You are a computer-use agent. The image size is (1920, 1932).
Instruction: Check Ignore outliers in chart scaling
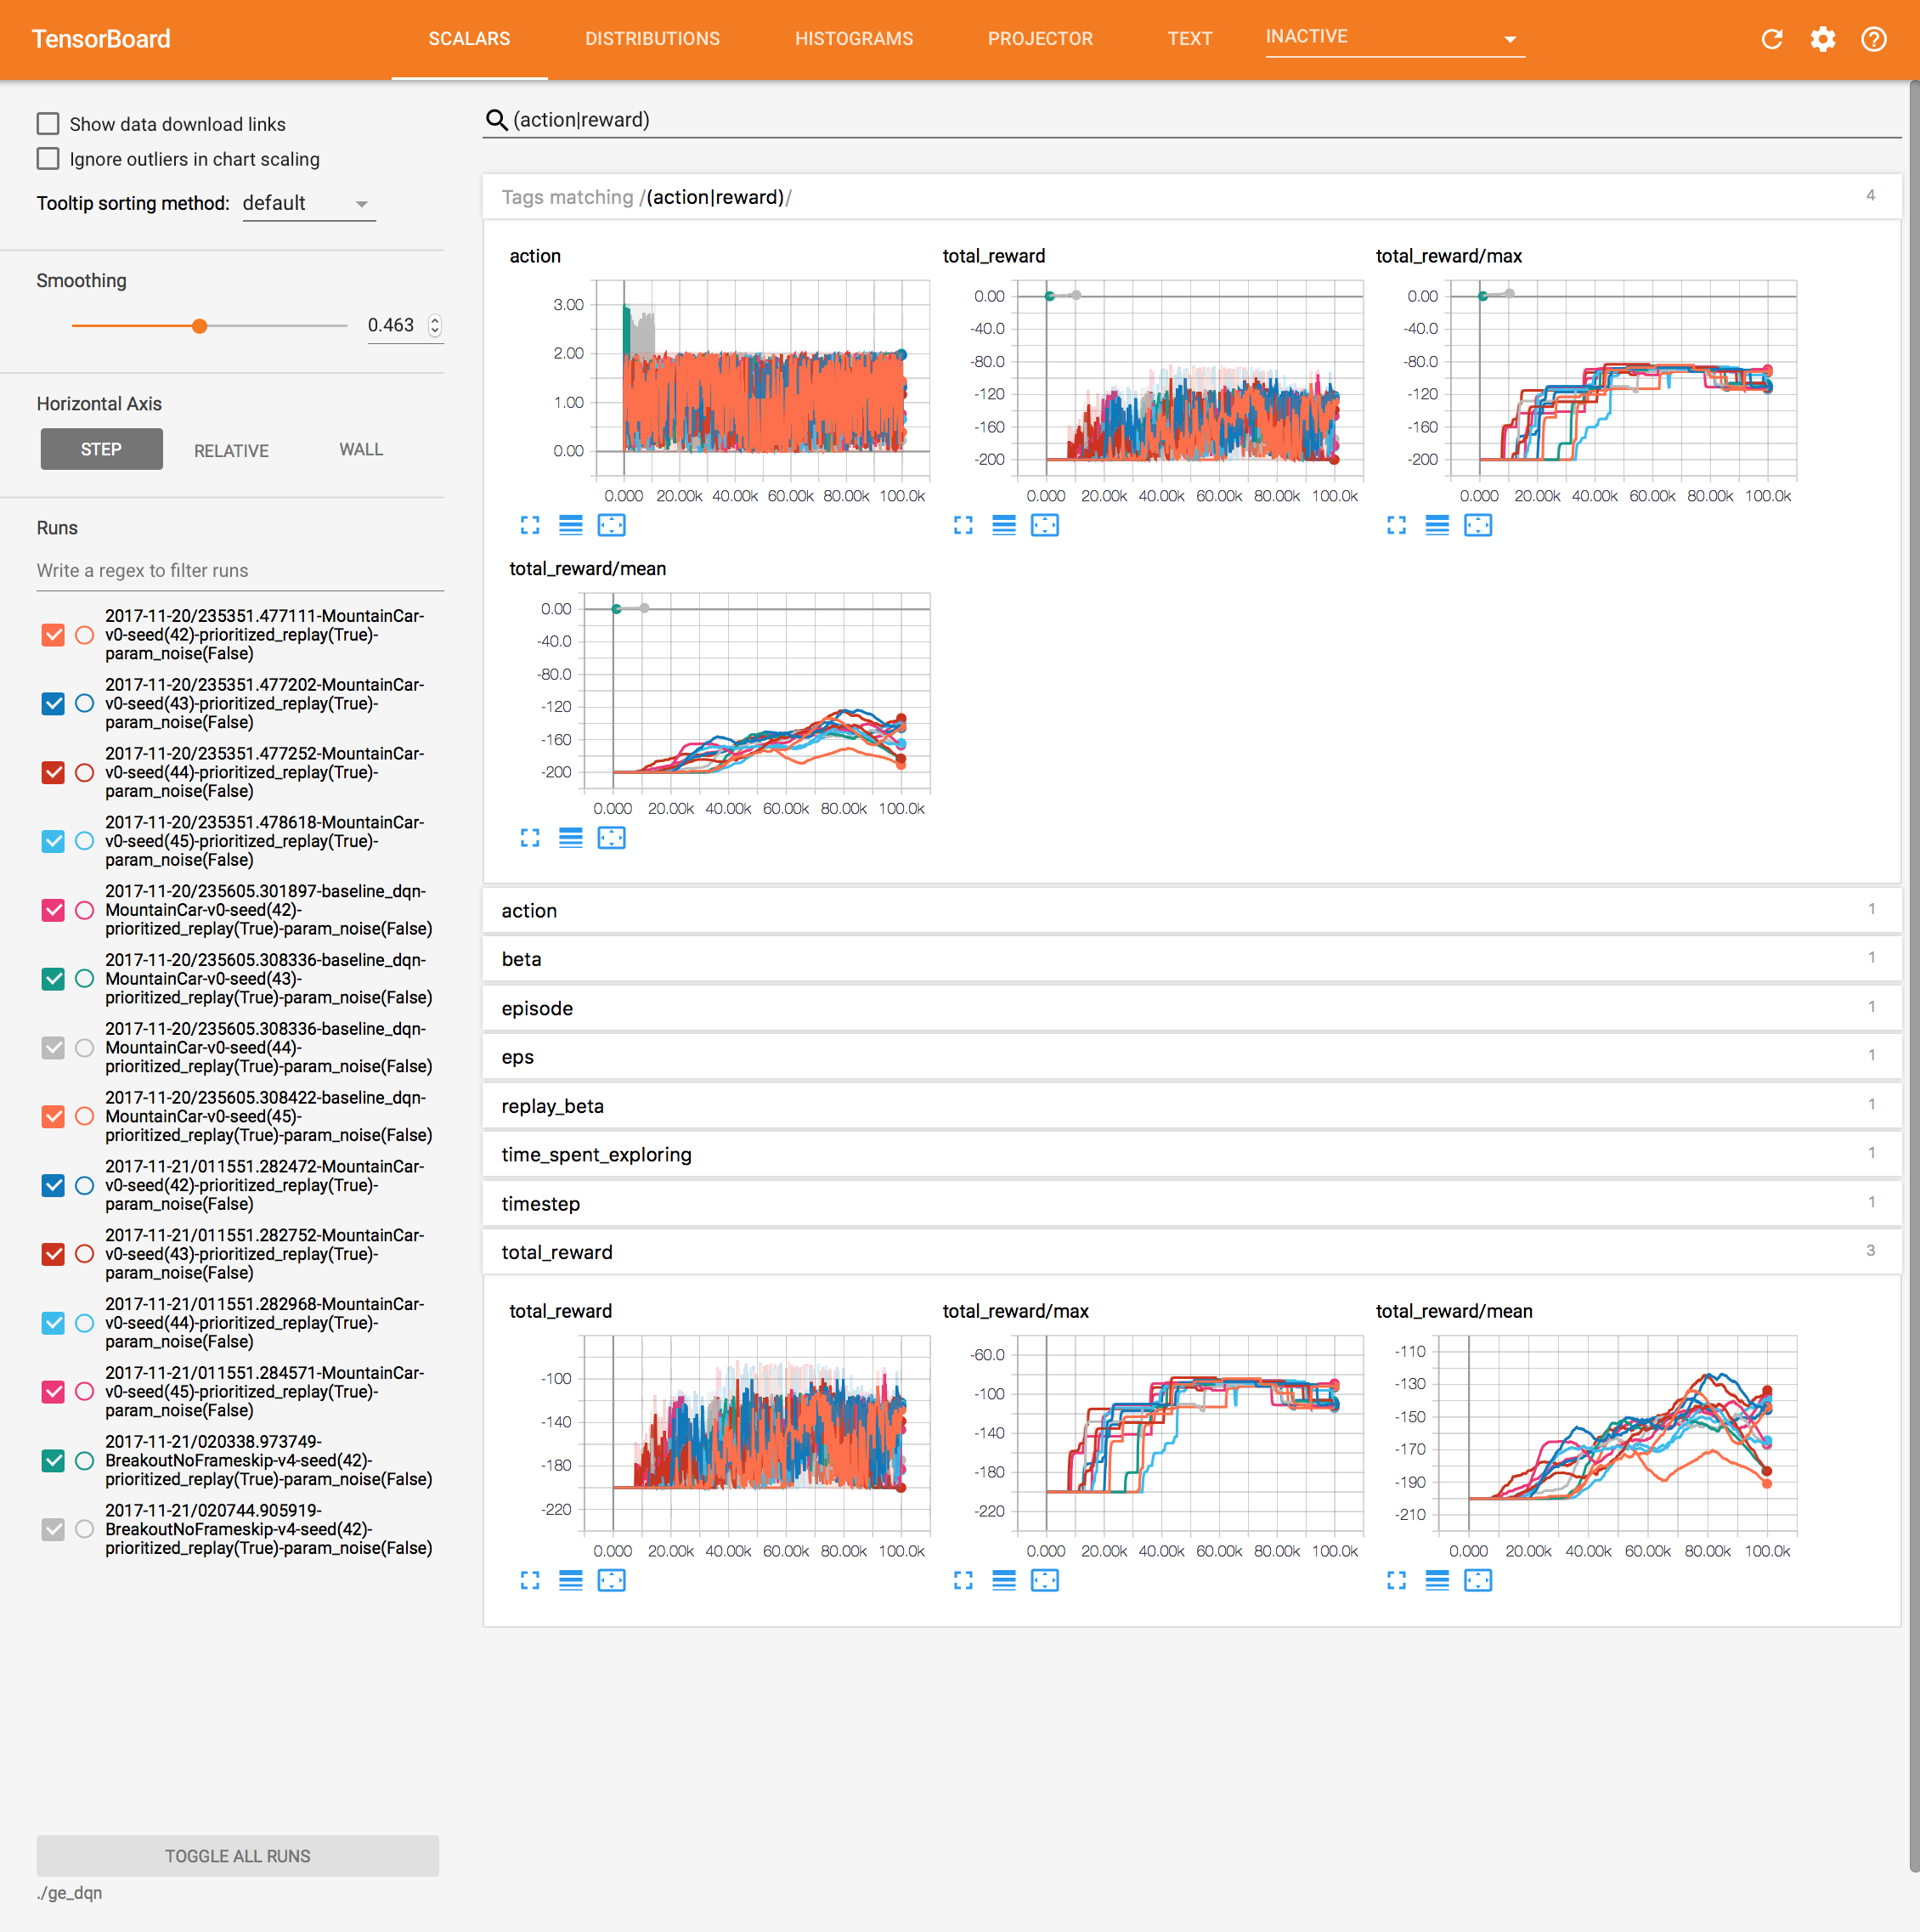[x=48, y=159]
